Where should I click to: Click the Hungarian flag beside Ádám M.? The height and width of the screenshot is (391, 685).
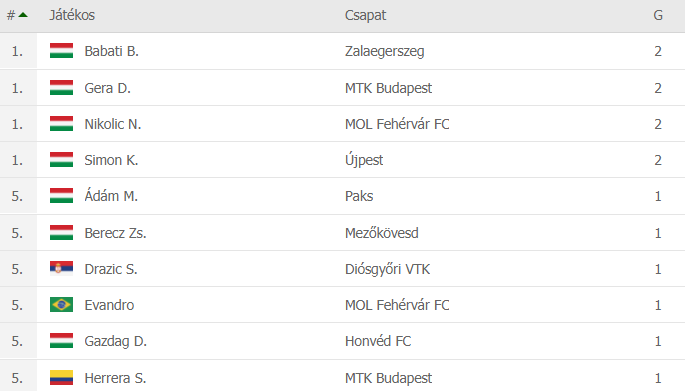coord(61,196)
